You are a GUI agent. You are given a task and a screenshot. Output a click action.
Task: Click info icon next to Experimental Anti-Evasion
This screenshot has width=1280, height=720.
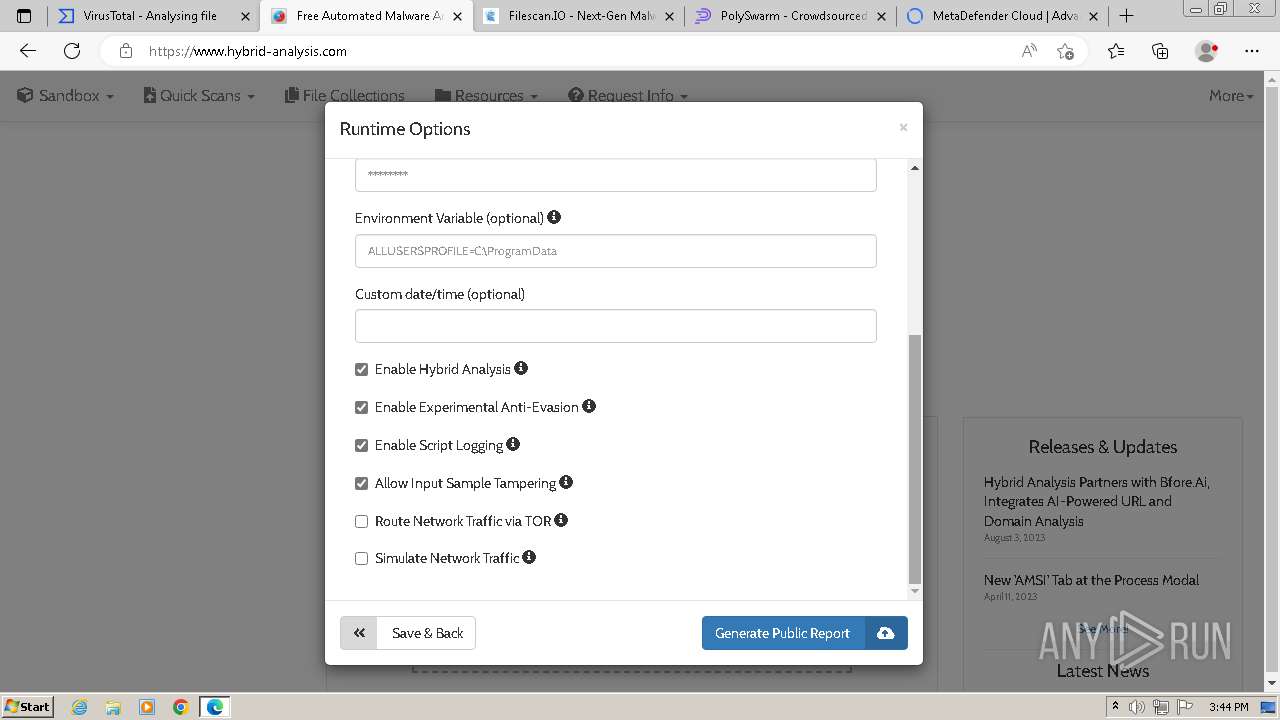pyautogui.click(x=589, y=406)
